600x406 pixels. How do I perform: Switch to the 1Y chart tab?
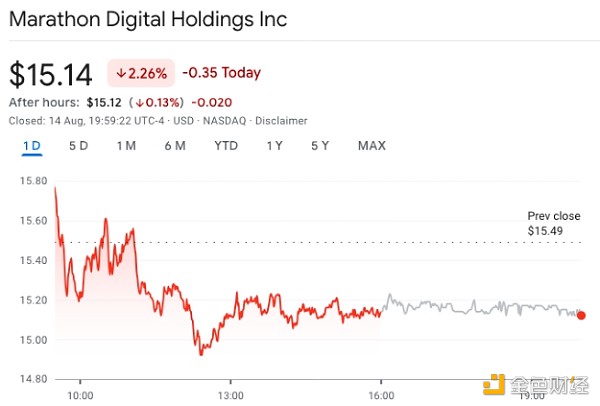pyautogui.click(x=274, y=146)
